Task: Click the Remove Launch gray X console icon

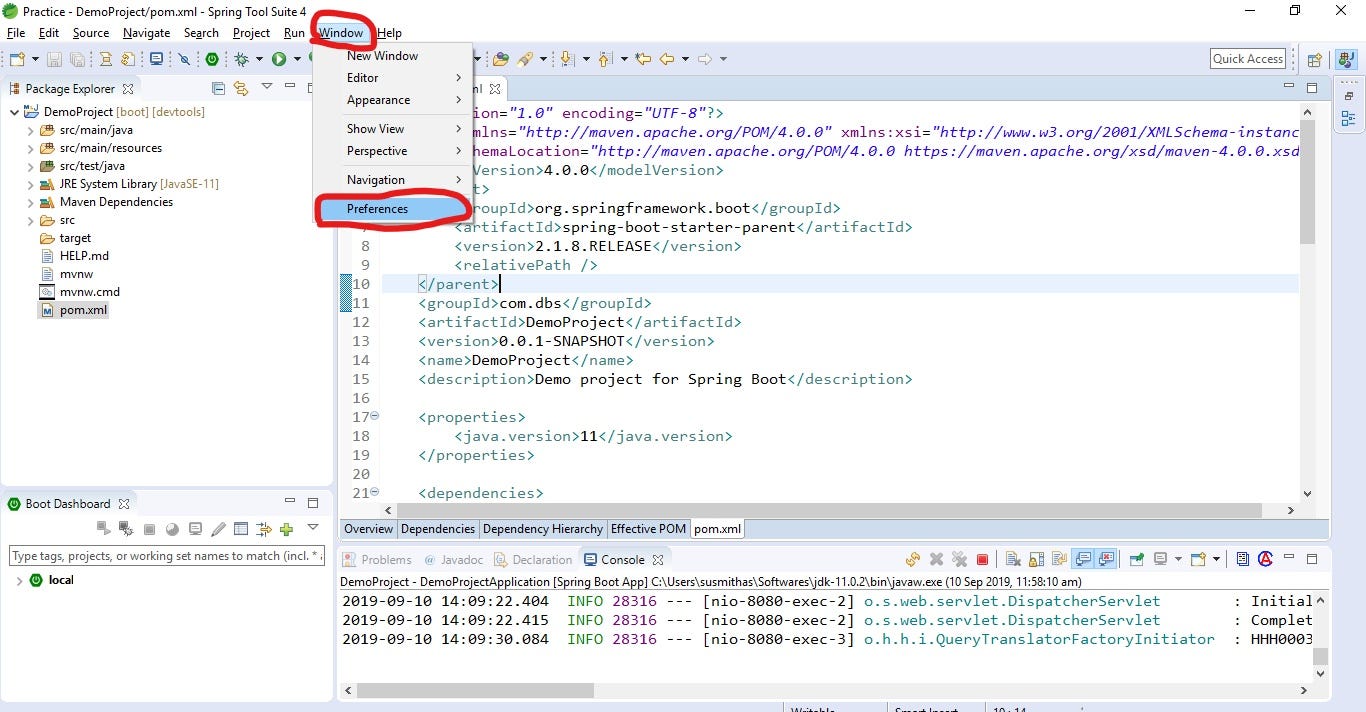Action: [937, 560]
